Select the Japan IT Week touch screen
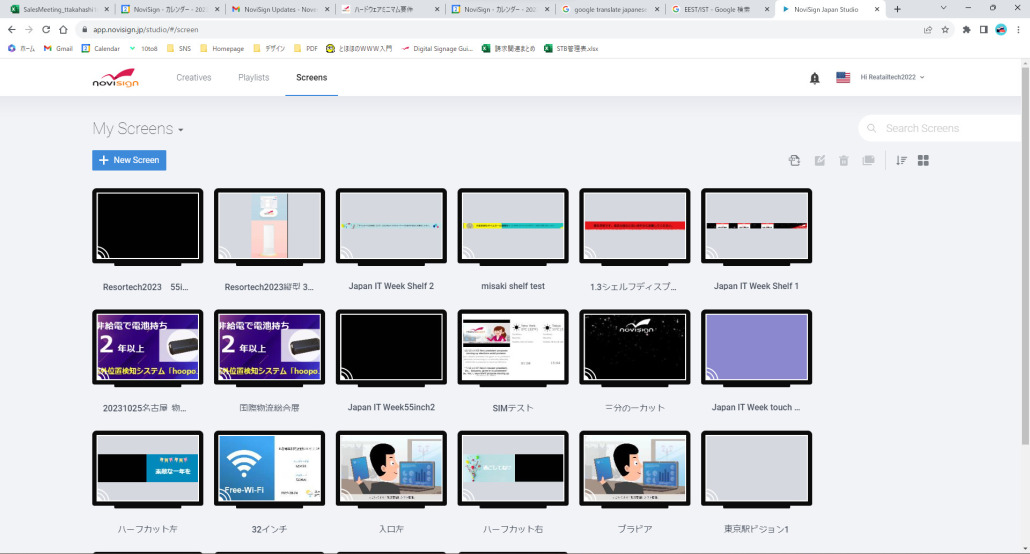Image resolution: width=1030 pixels, height=554 pixels. point(757,348)
